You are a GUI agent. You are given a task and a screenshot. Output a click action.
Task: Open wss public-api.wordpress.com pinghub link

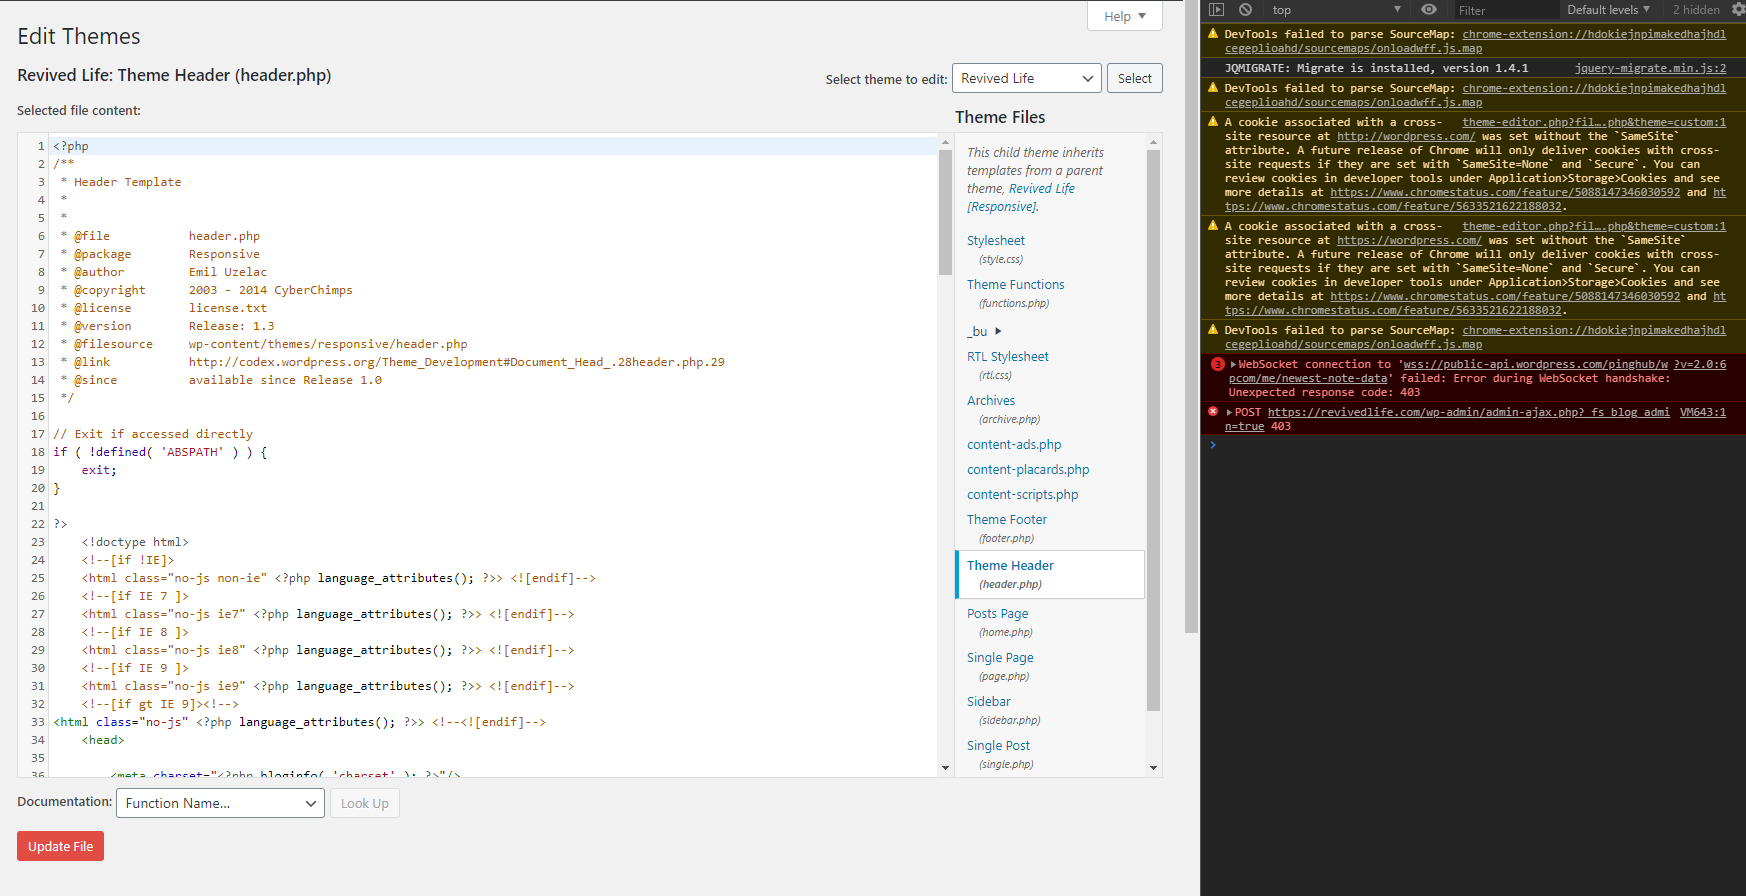(1534, 365)
